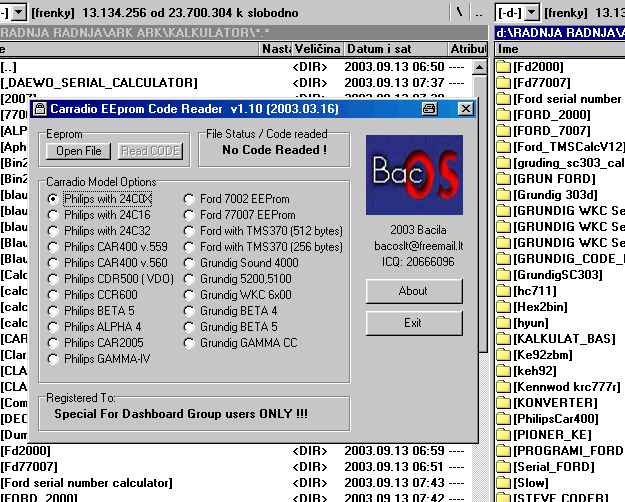Select the hc711 folder icon
The width and height of the screenshot is (625, 502).
[504, 291]
